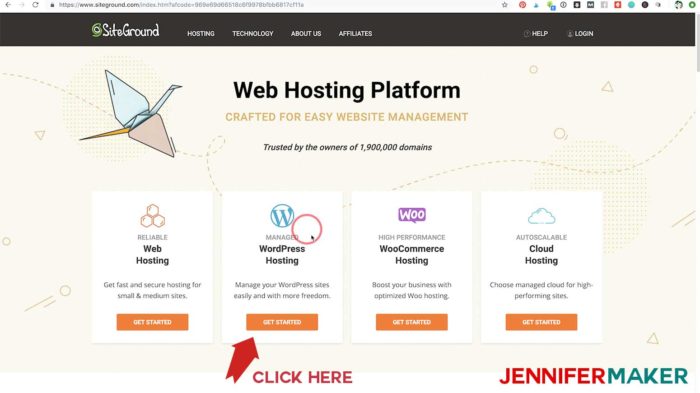Get started with Cloud Hosting
The width and height of the screenshot is (700, 393).
pyautogui.click(x=541, y=322)
